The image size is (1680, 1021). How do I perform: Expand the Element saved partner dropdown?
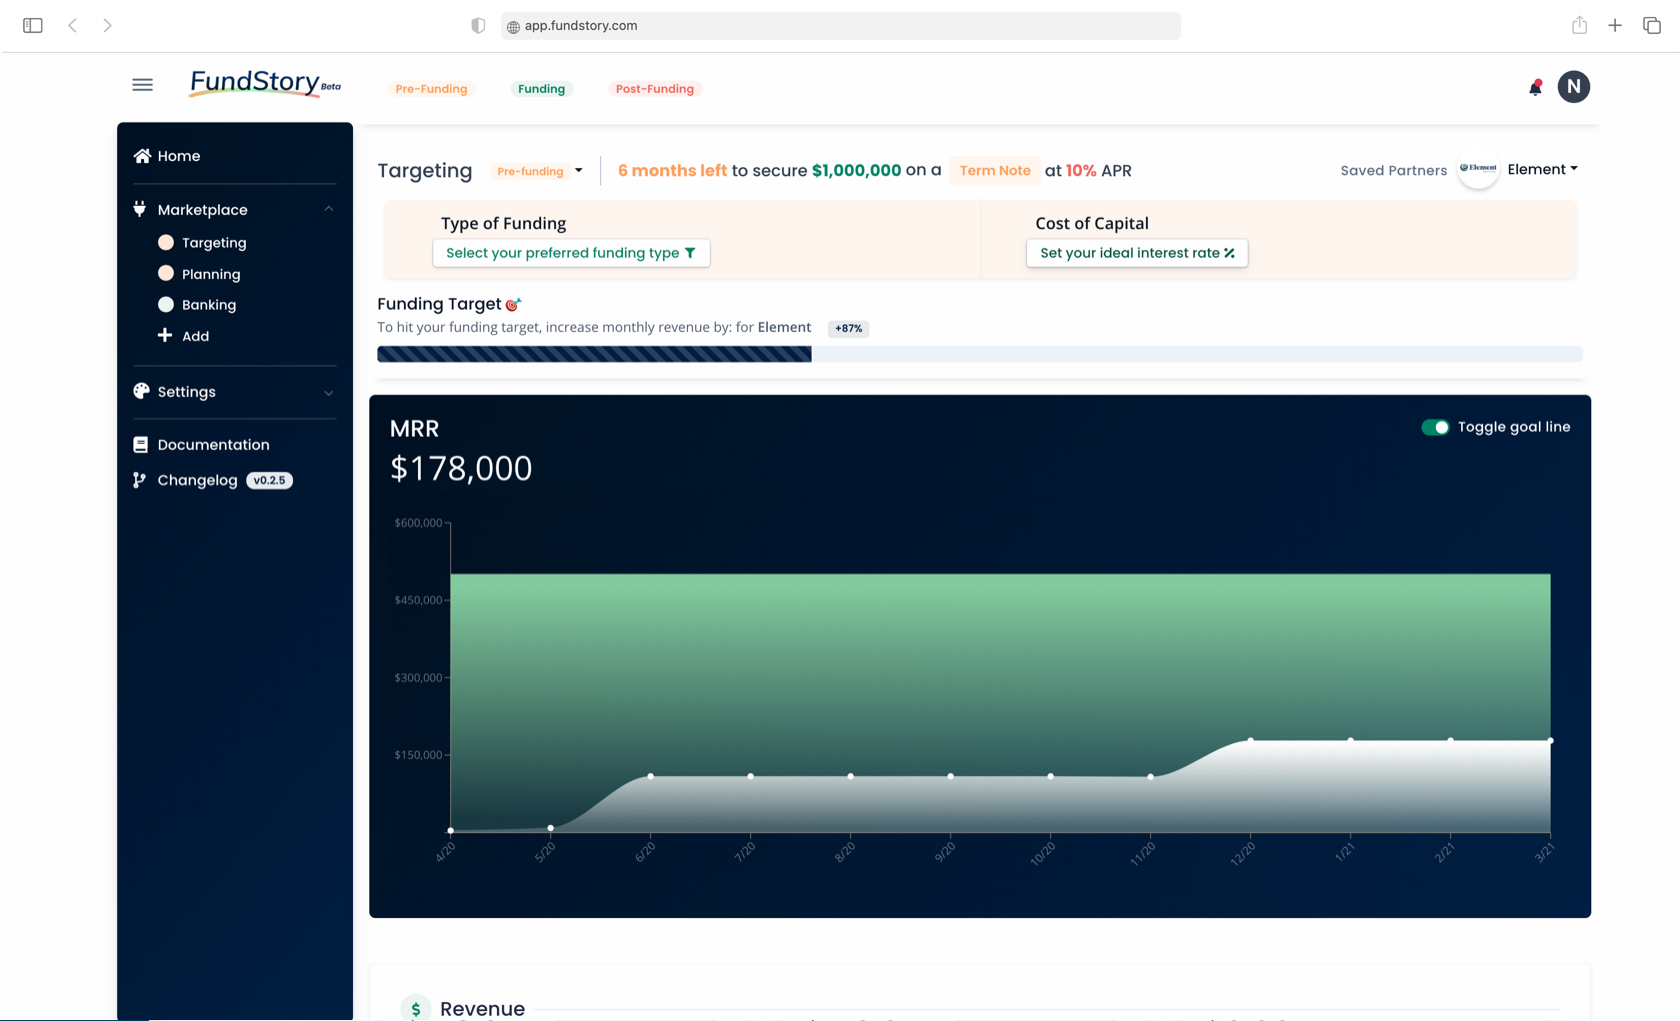[x=1541, y=170]
